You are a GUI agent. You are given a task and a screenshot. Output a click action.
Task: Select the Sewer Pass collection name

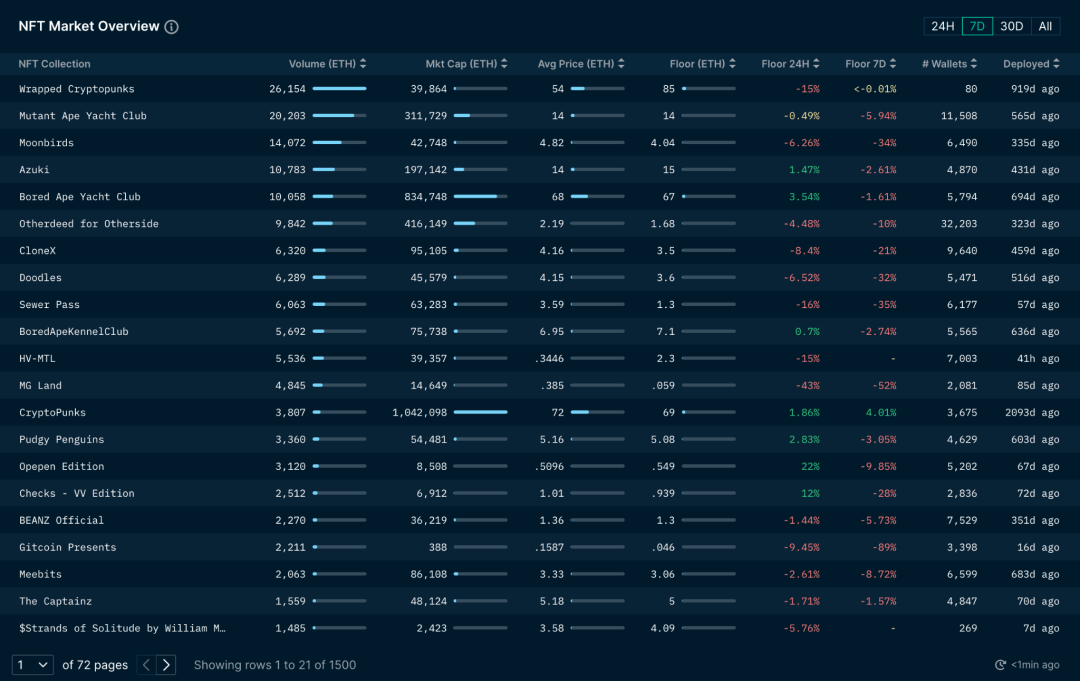tap(49, 304)
